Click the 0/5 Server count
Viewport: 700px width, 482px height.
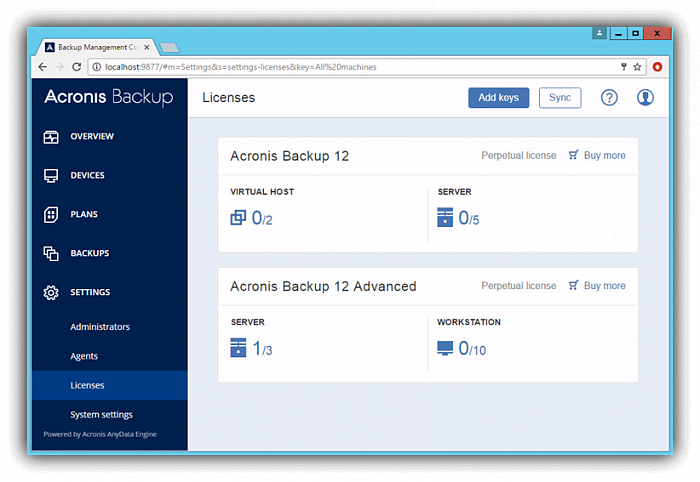[469, 218]
